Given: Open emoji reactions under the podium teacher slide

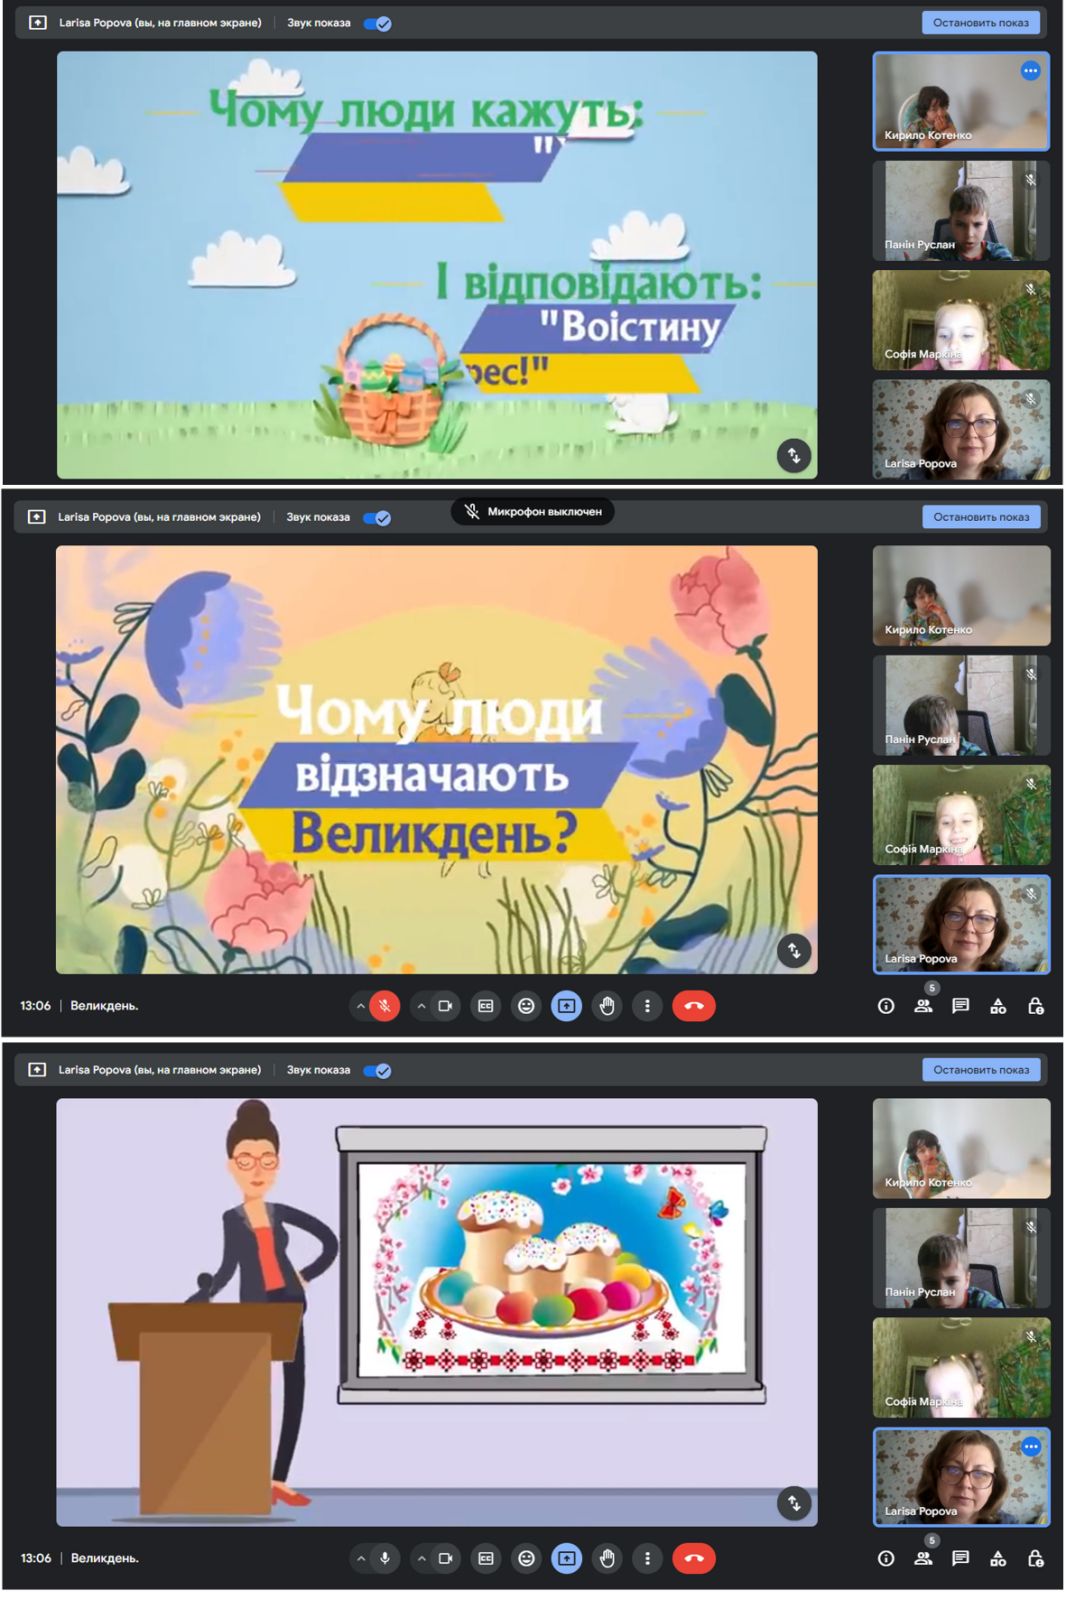Looking at the screenshot, I should pos(526,1558).
